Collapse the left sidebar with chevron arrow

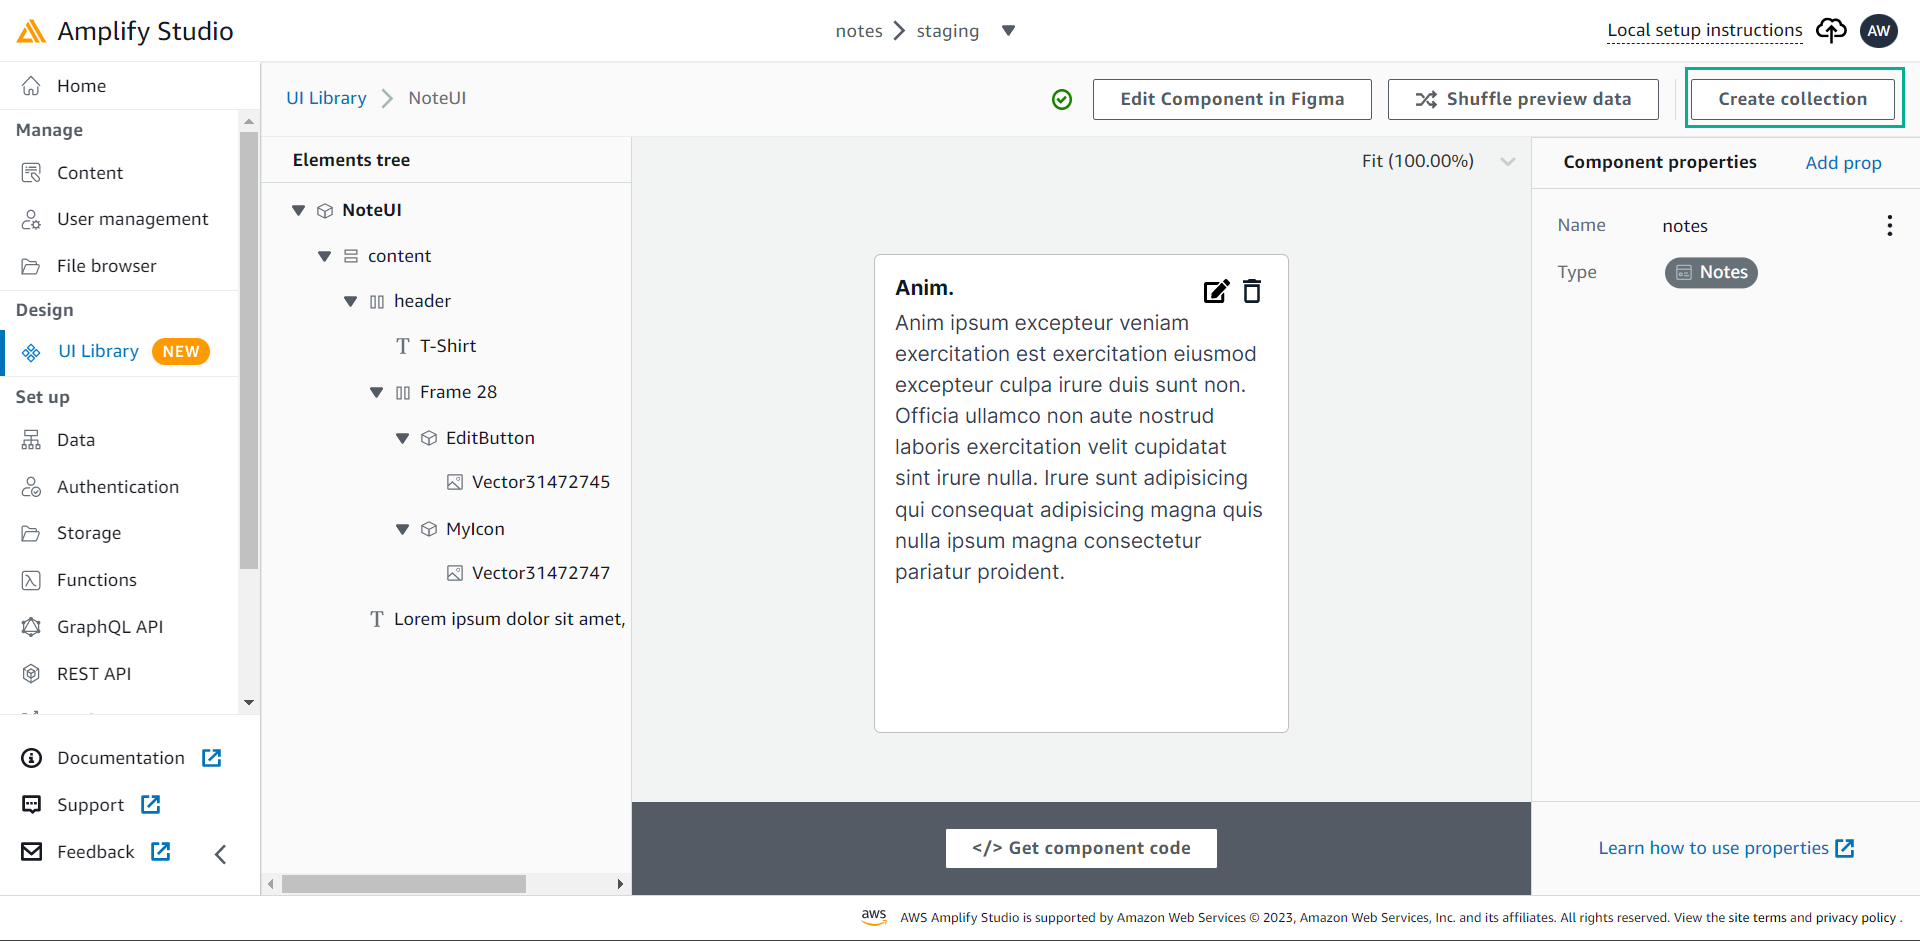click(x=221, y=853)
